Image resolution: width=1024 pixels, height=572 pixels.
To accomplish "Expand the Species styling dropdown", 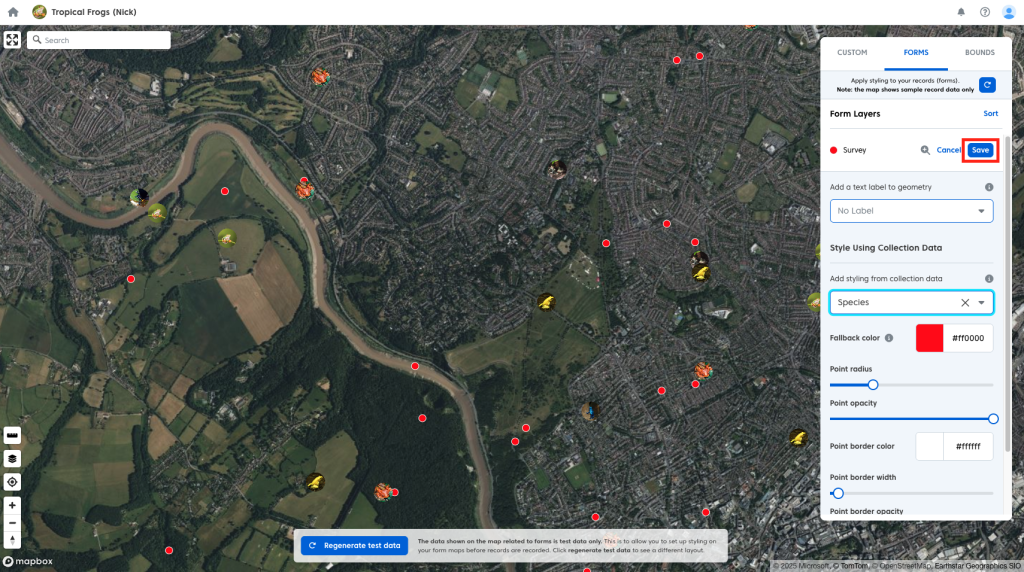I will tap(982, 302).
